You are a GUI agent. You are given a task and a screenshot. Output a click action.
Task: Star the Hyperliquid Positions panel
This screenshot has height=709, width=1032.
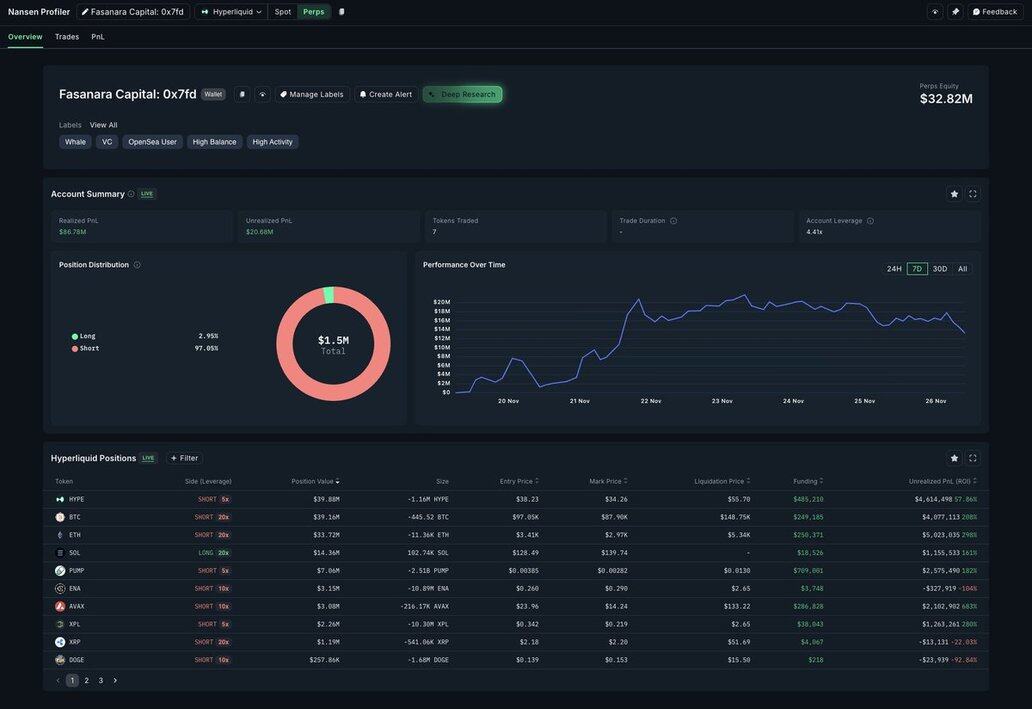point(954,458)
